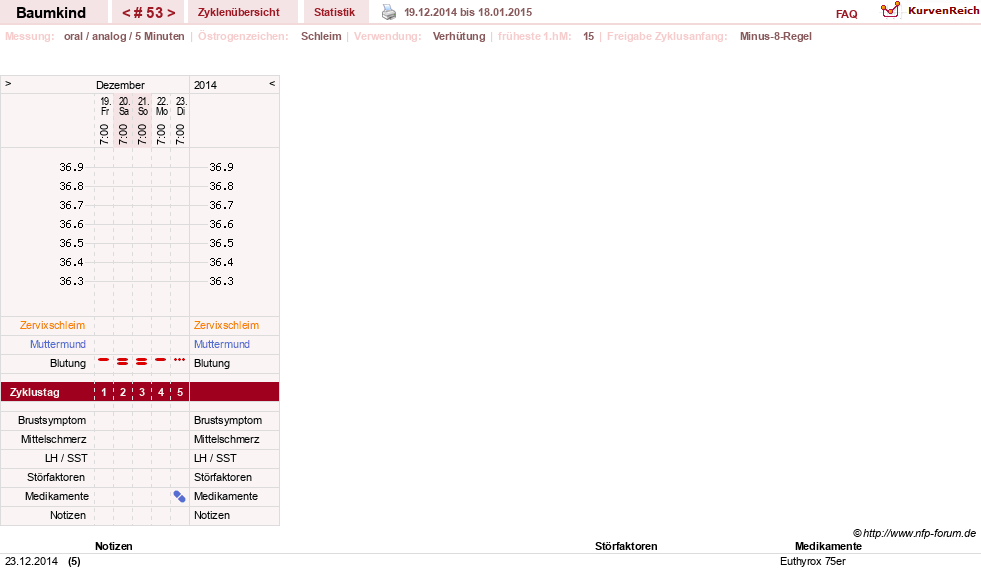
Task: Click the left arrow above the chart
Action: click(x=8, y=83)
